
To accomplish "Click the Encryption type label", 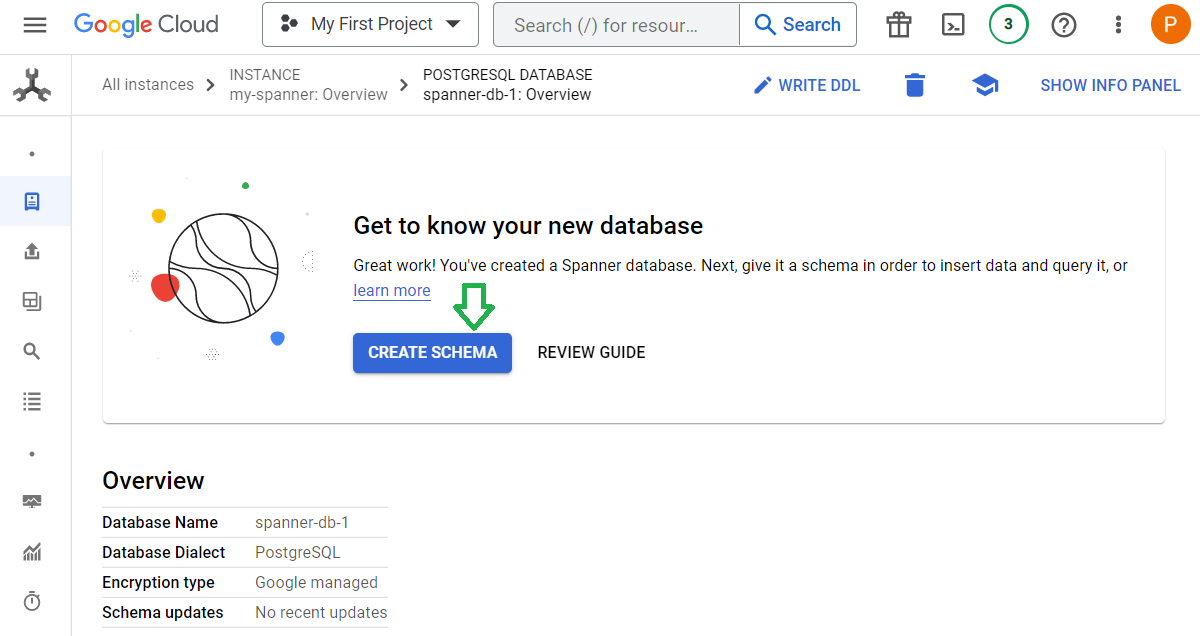I will pyautogui.click(x=158, y=582).
